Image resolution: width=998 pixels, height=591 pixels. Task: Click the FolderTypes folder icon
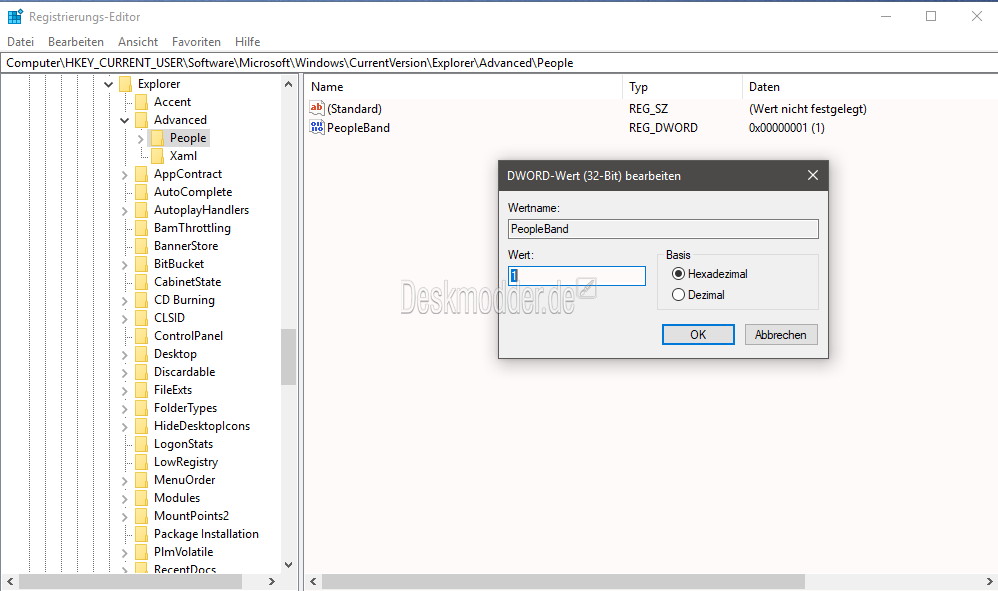pos(141,408)
